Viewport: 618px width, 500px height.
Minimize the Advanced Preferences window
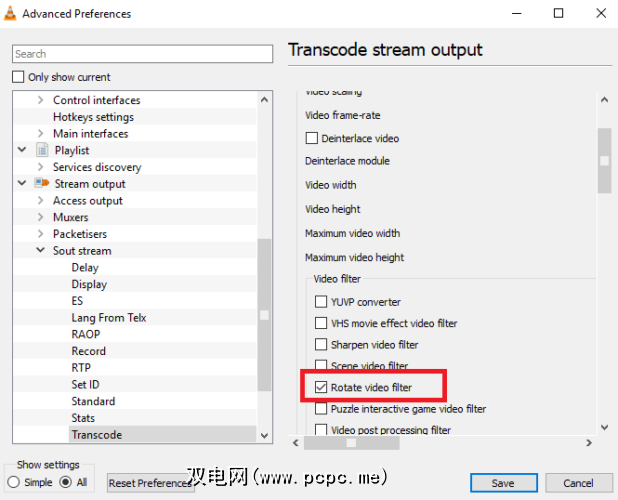[x=517, y=13]
